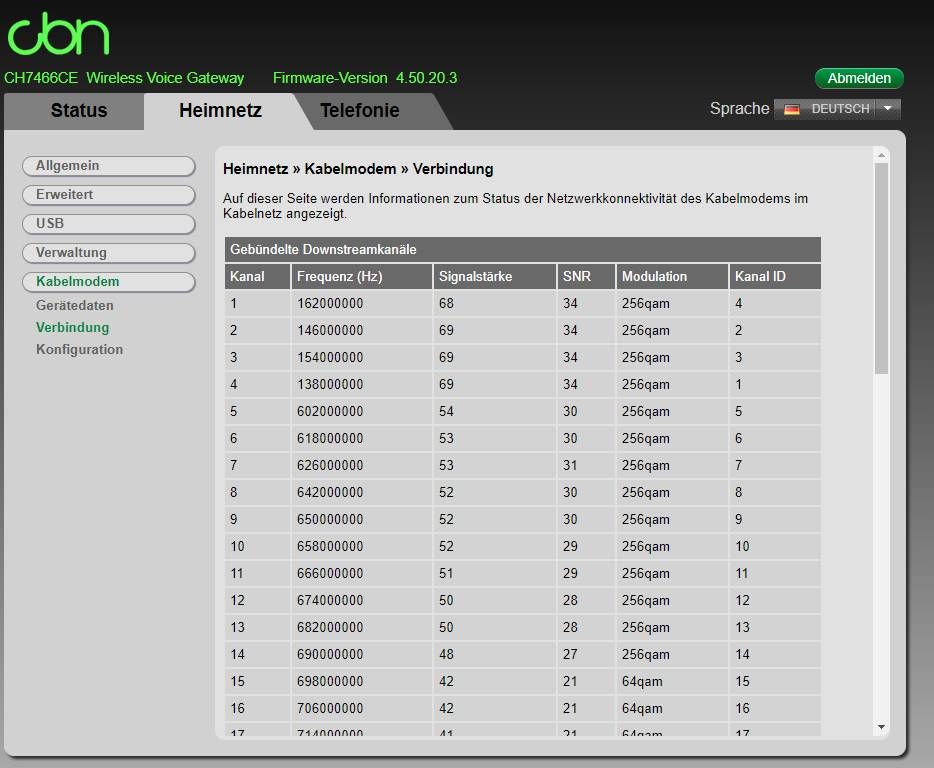Switch to the Heimnetz tab
Viewport: 934px width, 768px height.
220,110
